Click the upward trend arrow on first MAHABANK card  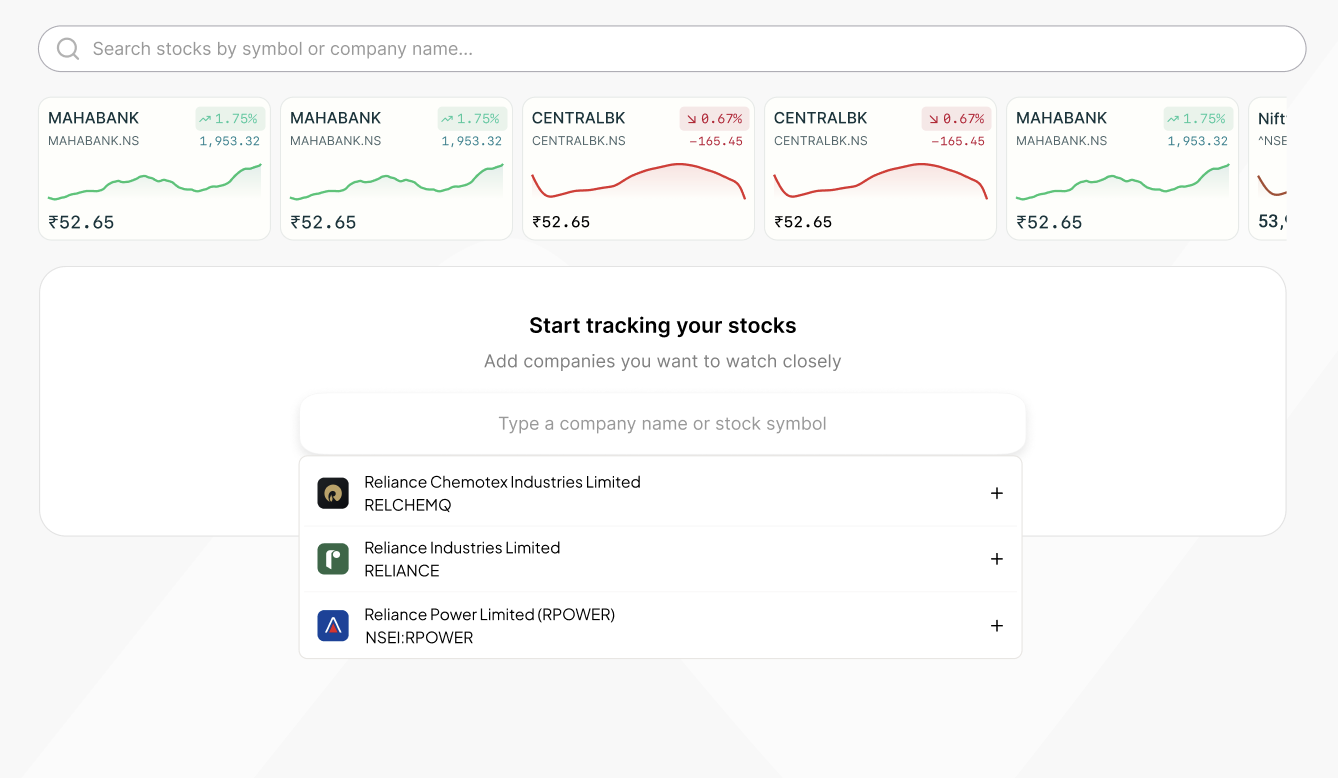tap(206, 117)
